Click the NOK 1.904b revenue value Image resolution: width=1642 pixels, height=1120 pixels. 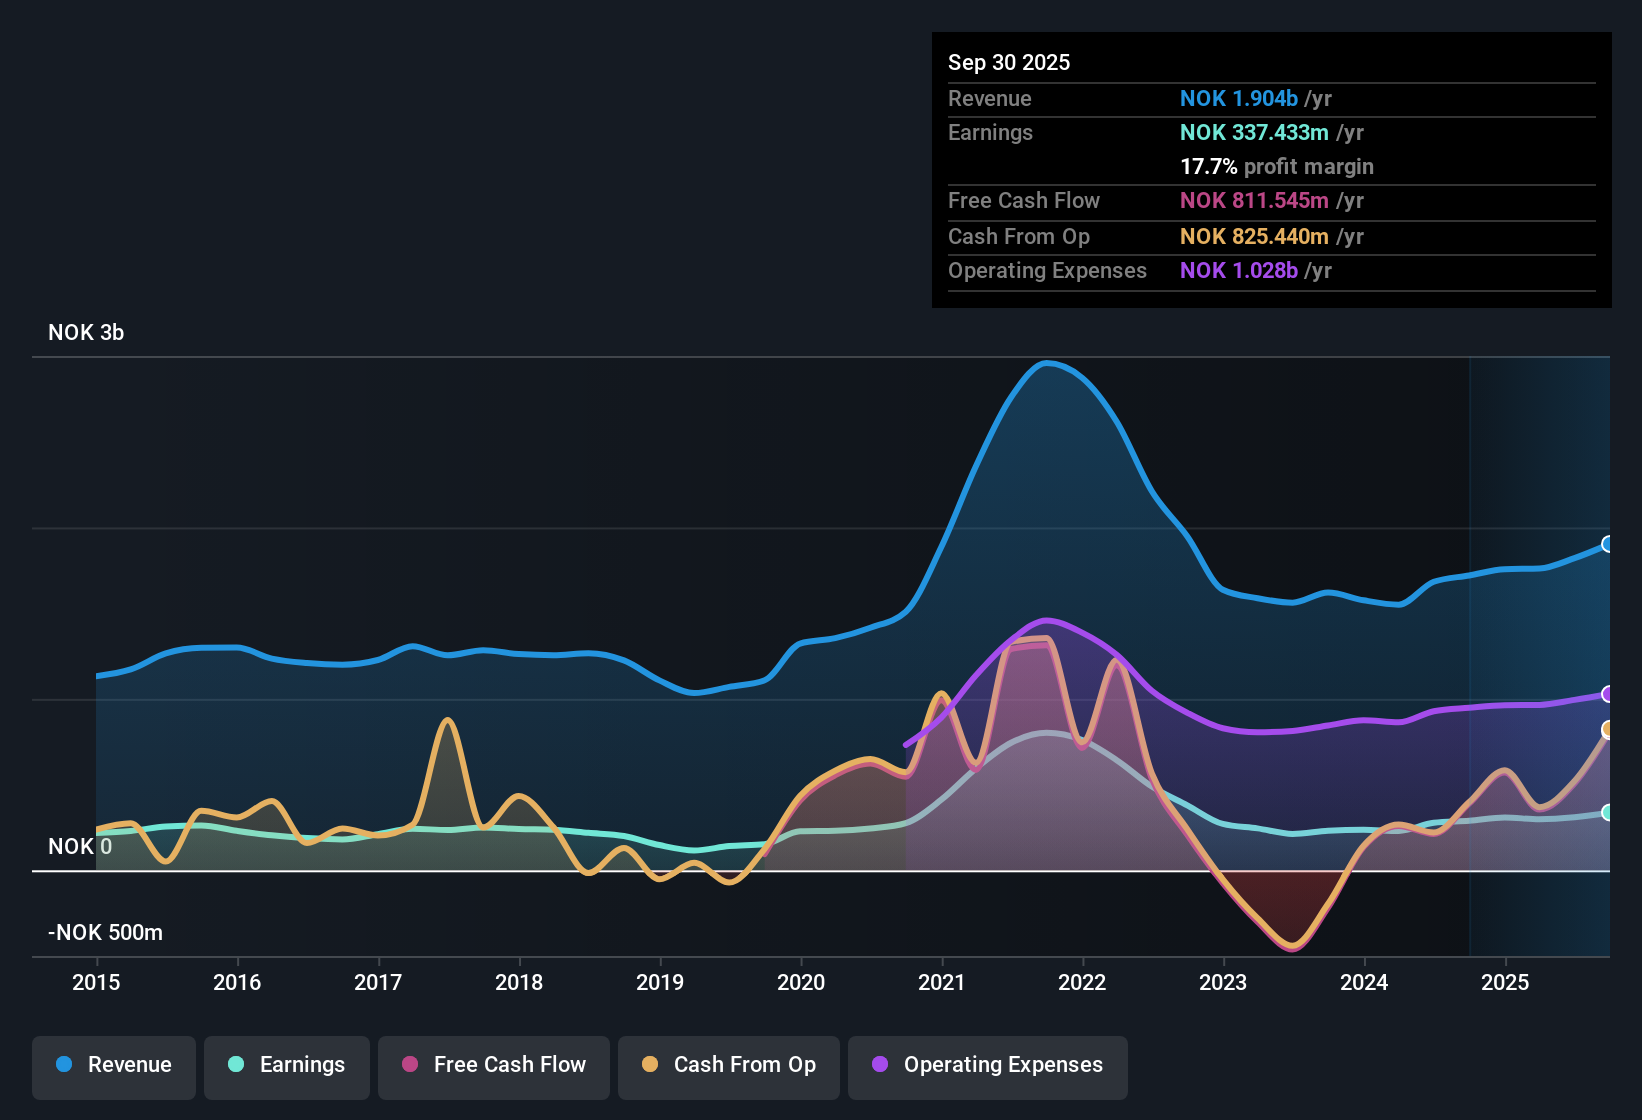(x=1239, y=98)
